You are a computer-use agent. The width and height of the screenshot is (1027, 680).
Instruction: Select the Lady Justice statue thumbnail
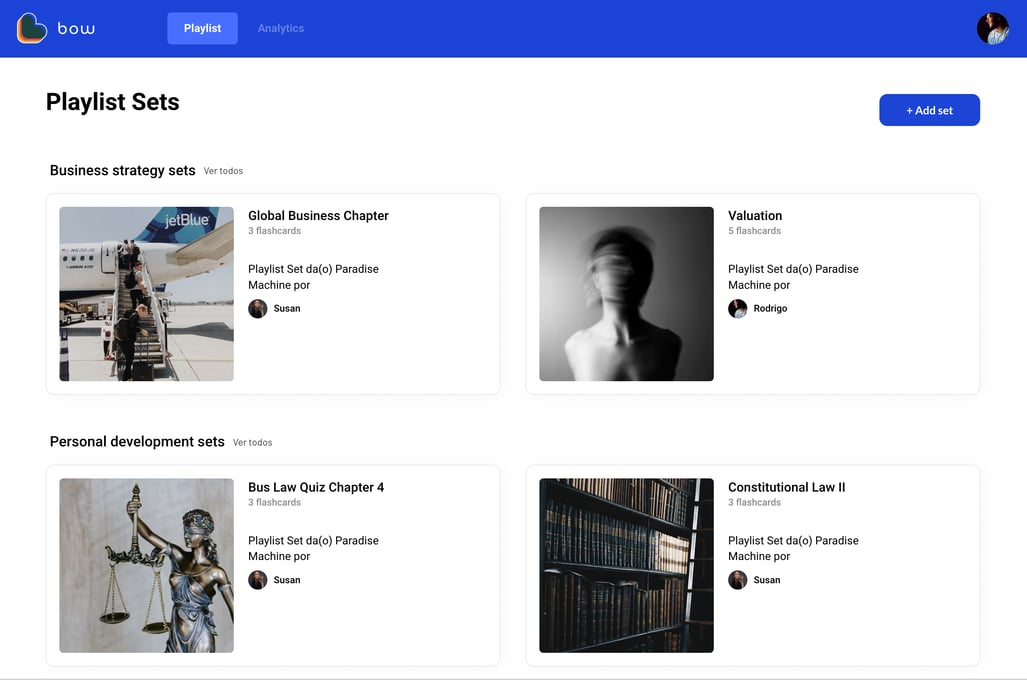pyautogui.click(x=147, y=565)
